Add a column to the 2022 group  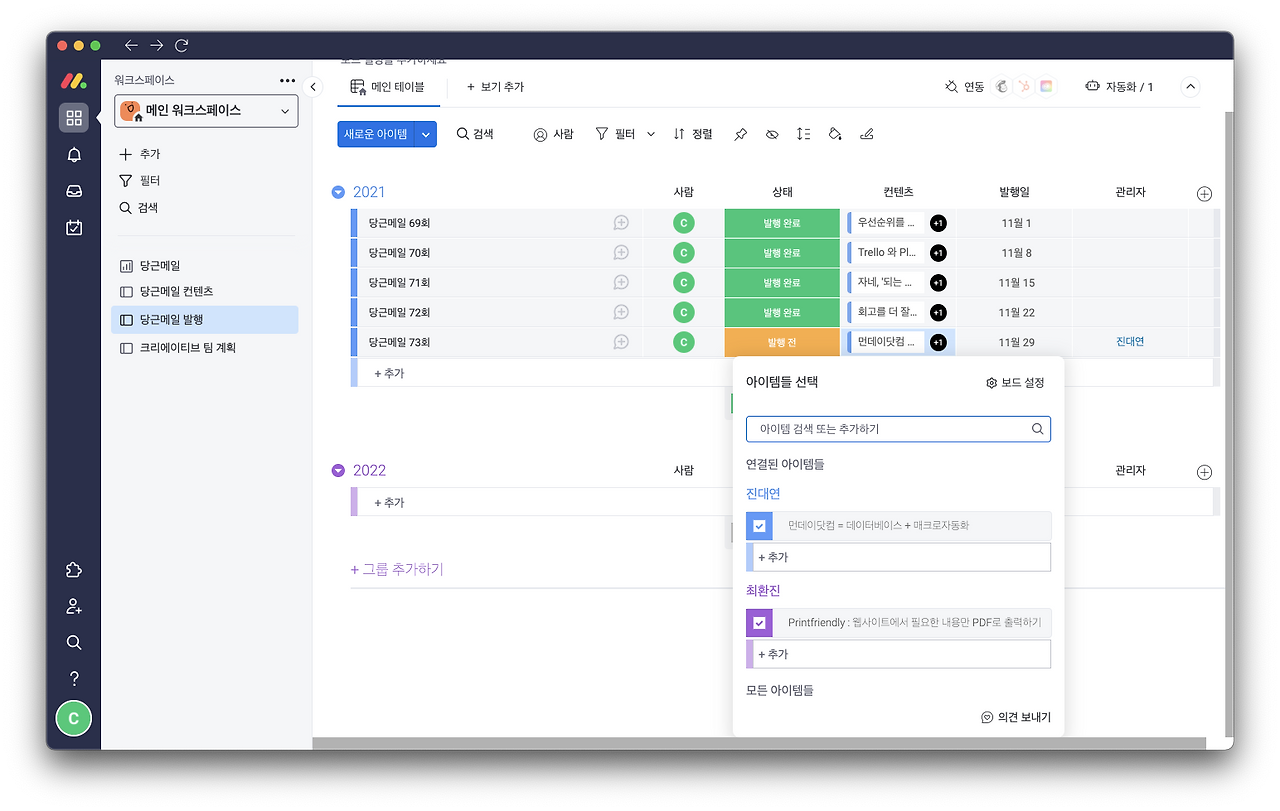click(x=1204, y=472)
